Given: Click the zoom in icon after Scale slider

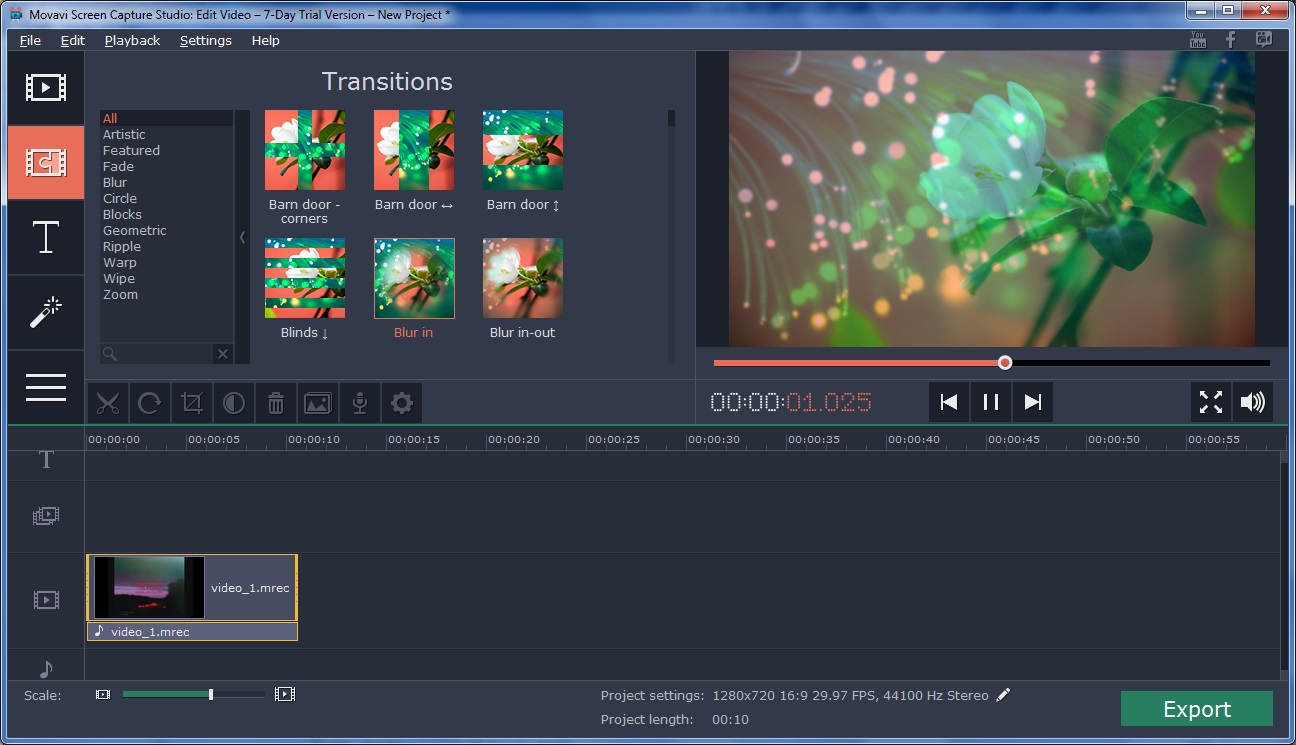Looking at the screenshot, I should pyautogui.click(x=285, y=694).
